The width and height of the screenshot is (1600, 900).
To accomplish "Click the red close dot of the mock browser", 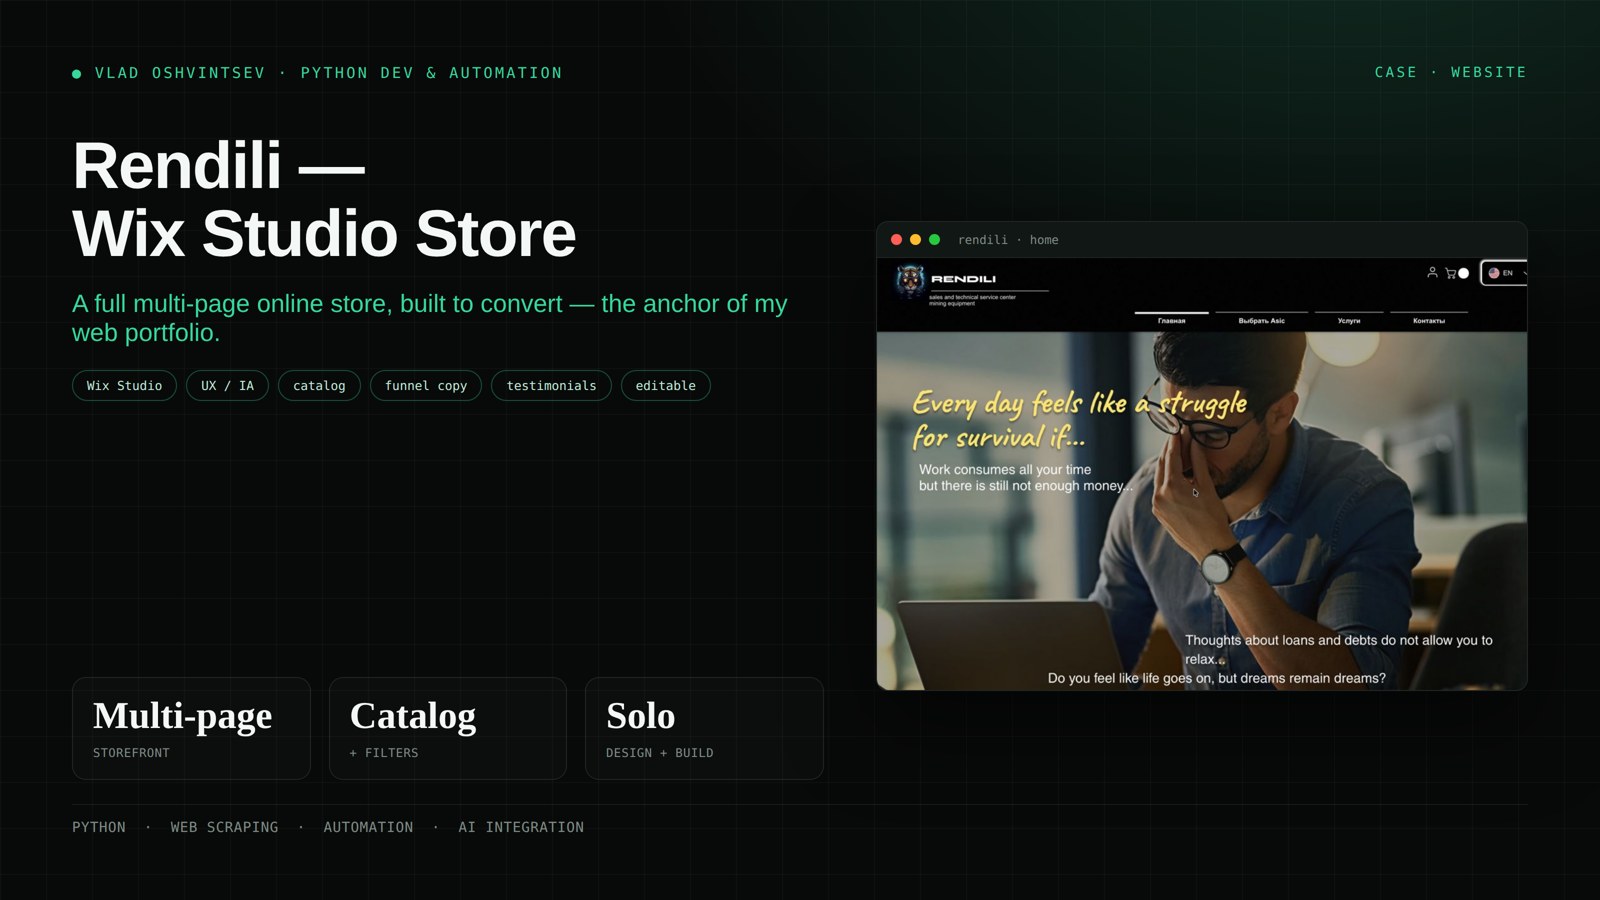I will pyautogui.click(x=896, y=240).
